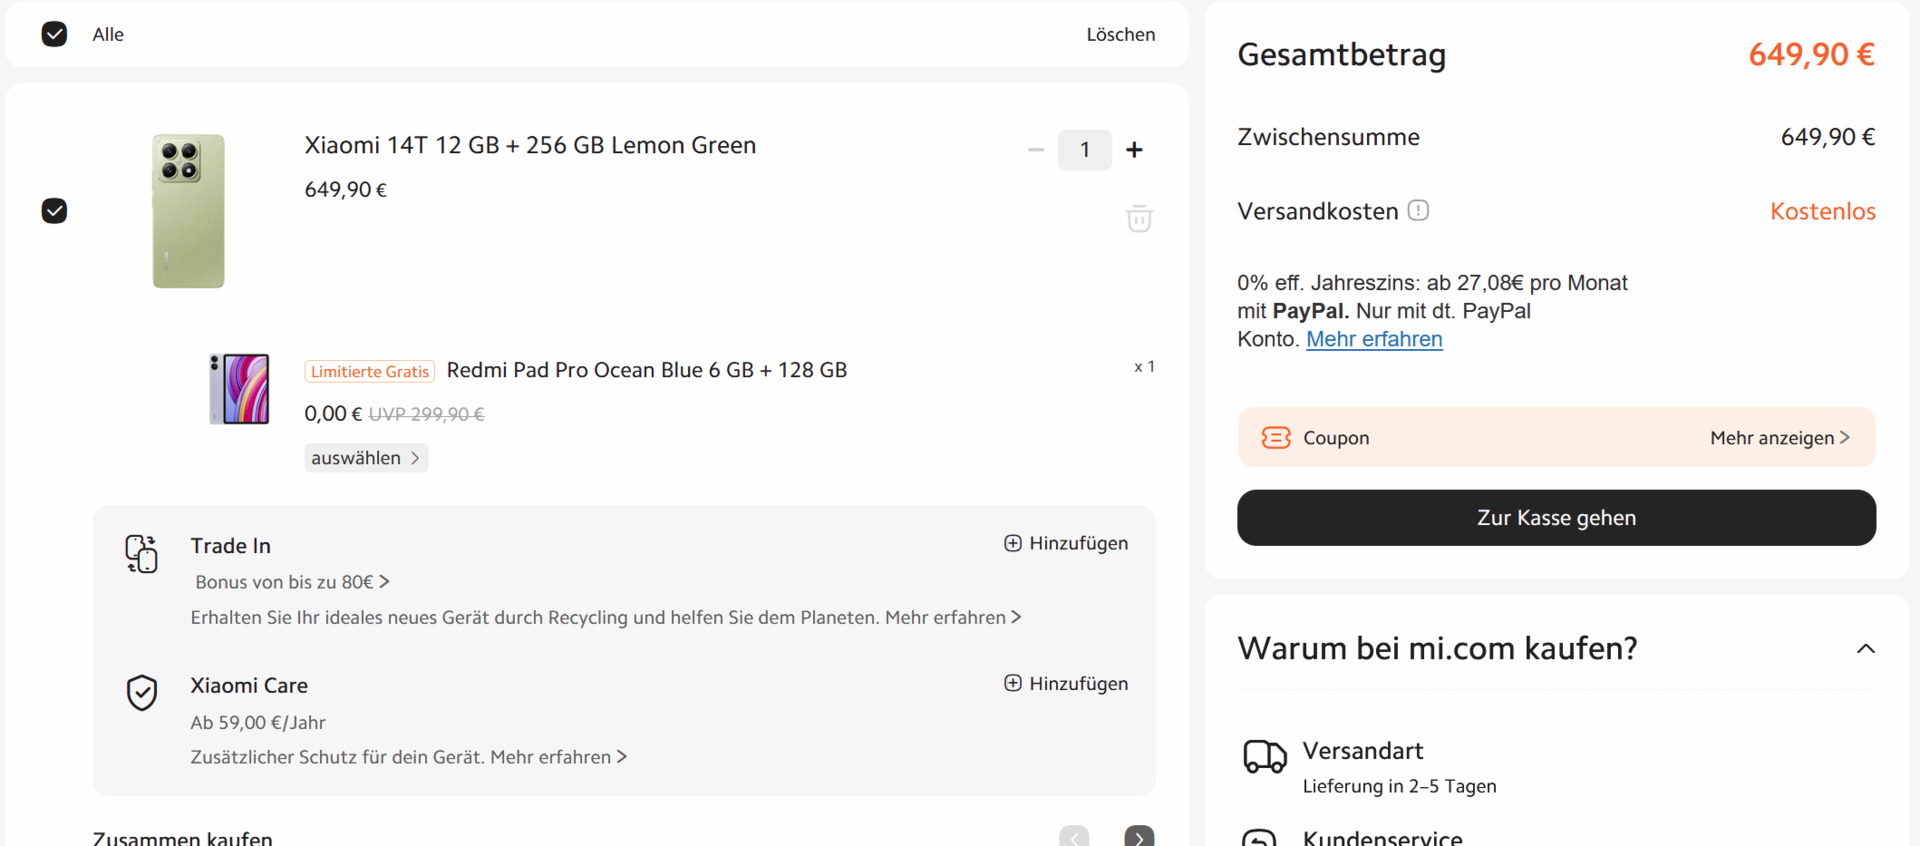Decrease quantity with the minus icon
Viewport: 1920px width, 846px height.
1036,150
